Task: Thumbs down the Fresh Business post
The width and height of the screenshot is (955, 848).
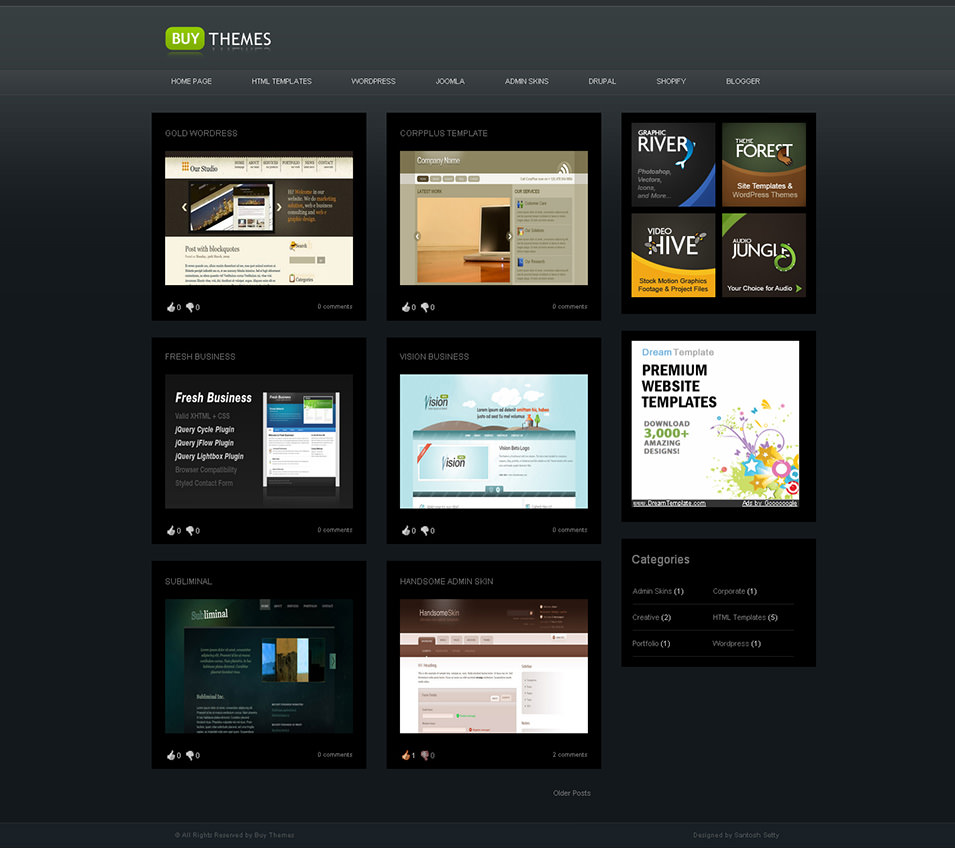Action: (192, 531)
